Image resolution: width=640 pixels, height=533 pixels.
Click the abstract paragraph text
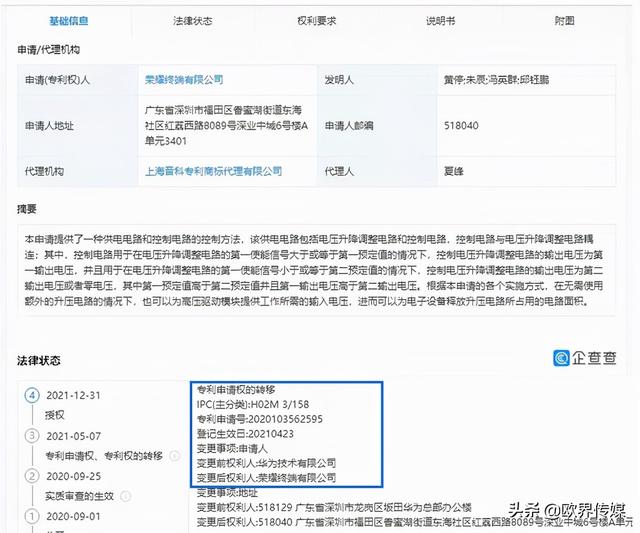[x=313, y=270]
